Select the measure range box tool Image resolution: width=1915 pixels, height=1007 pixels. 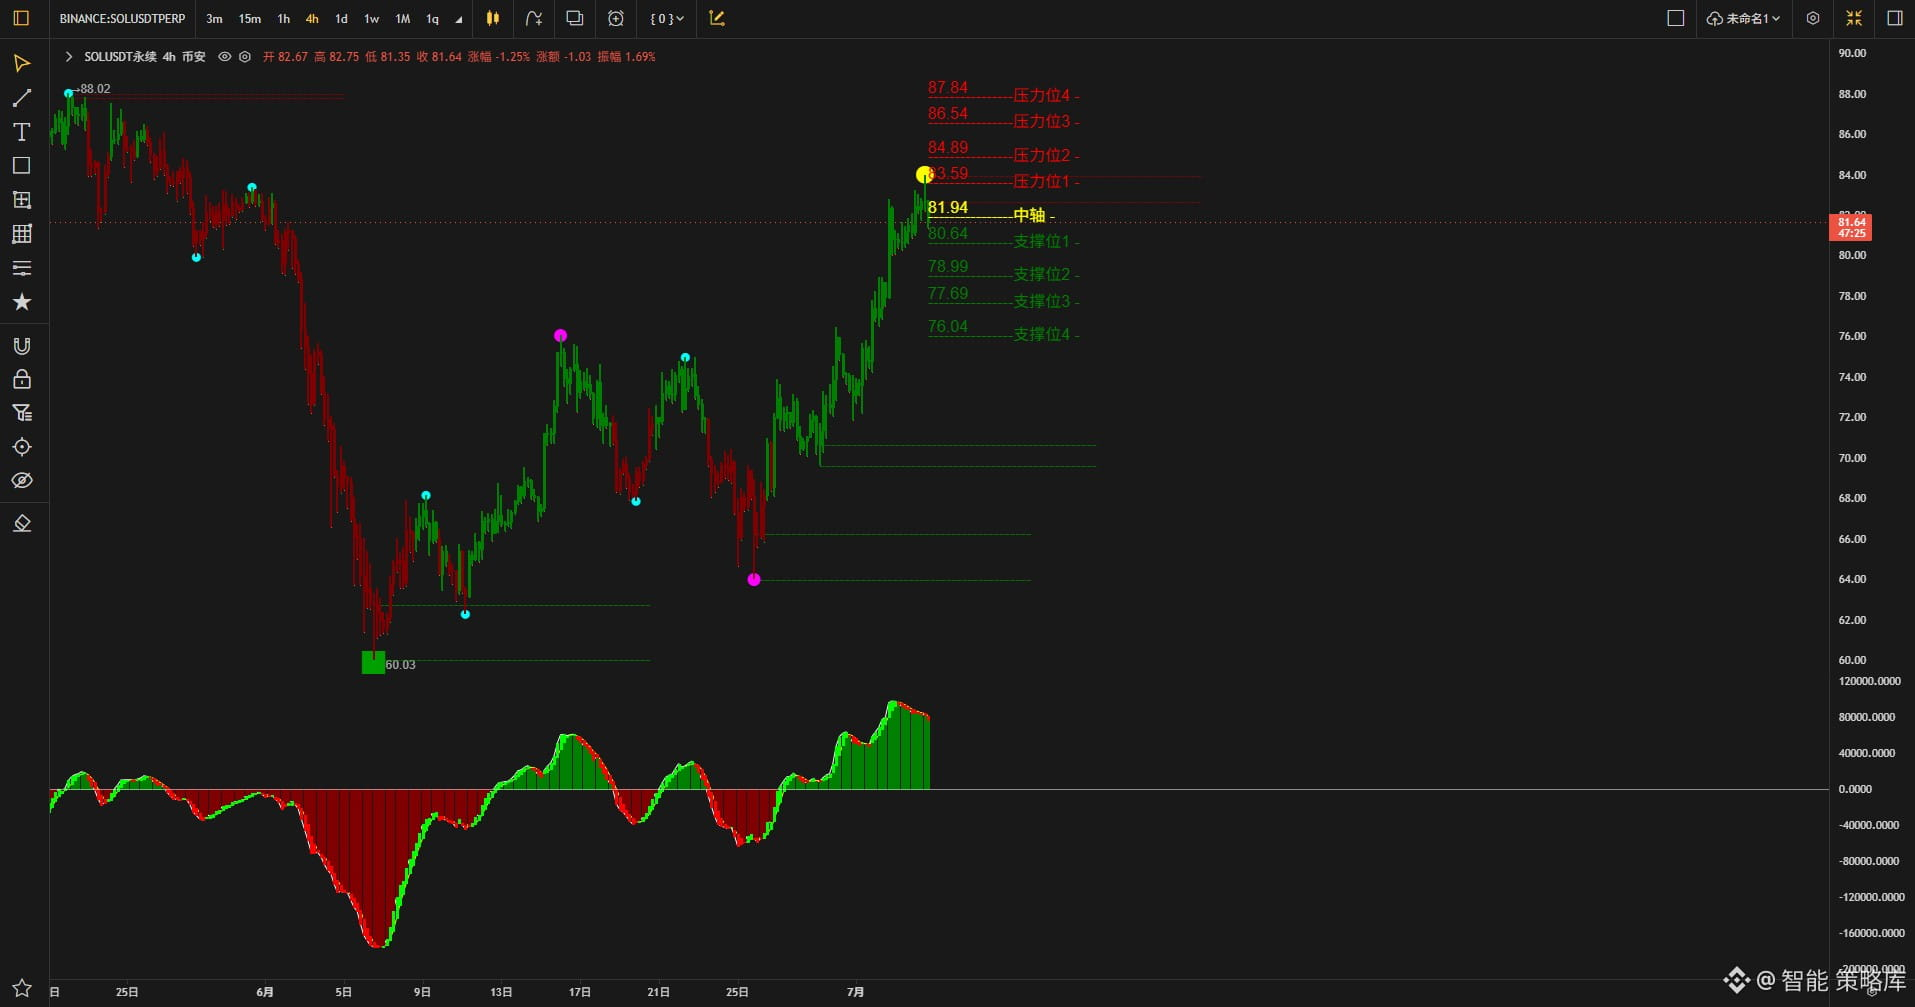tap(21, 200)
